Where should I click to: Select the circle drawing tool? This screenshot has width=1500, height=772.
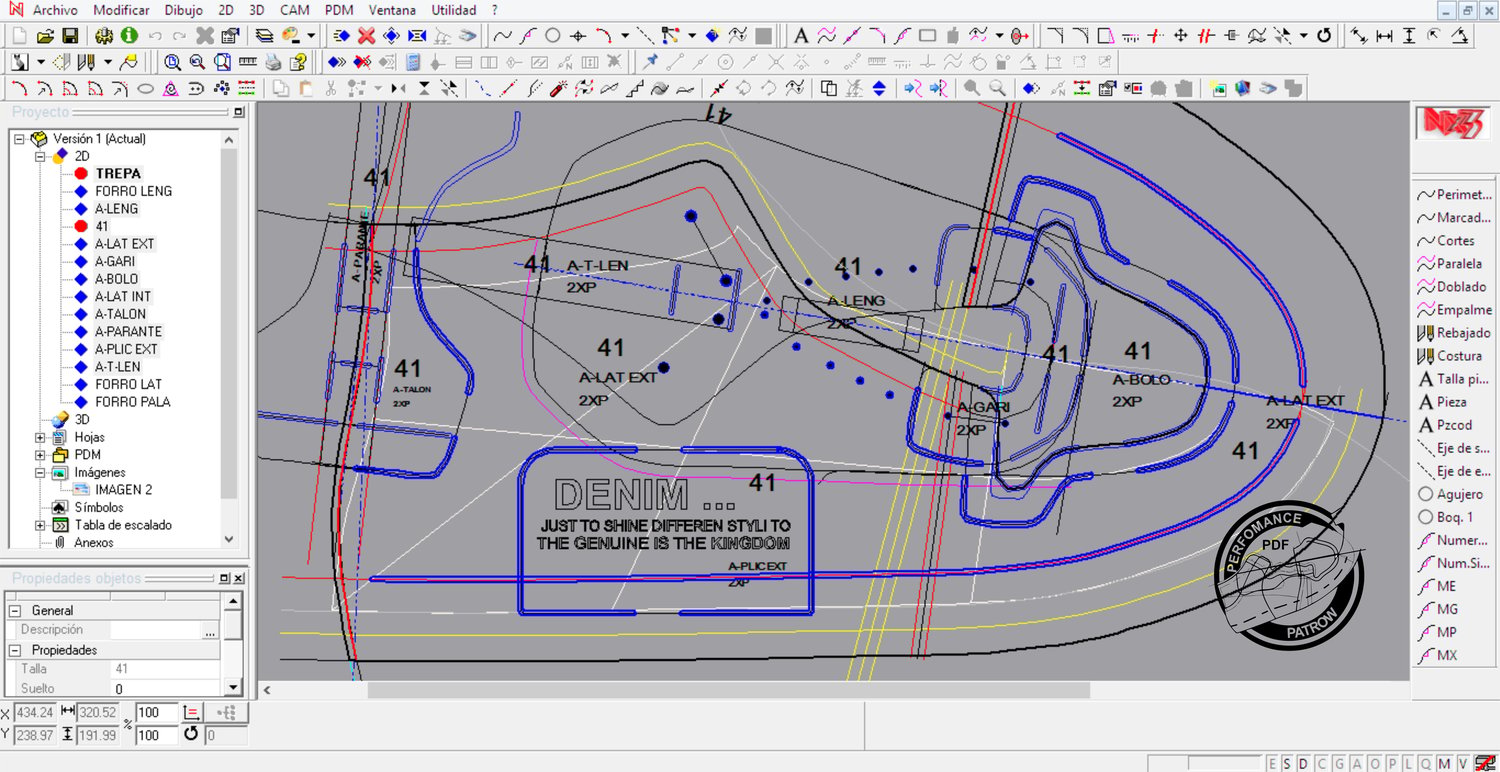[x=552, y=36]
